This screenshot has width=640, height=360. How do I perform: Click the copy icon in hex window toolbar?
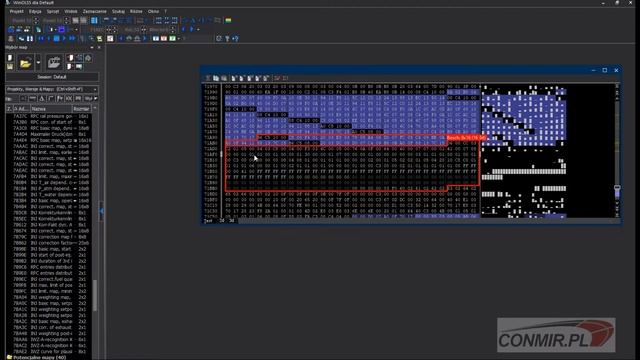[216, 78]
